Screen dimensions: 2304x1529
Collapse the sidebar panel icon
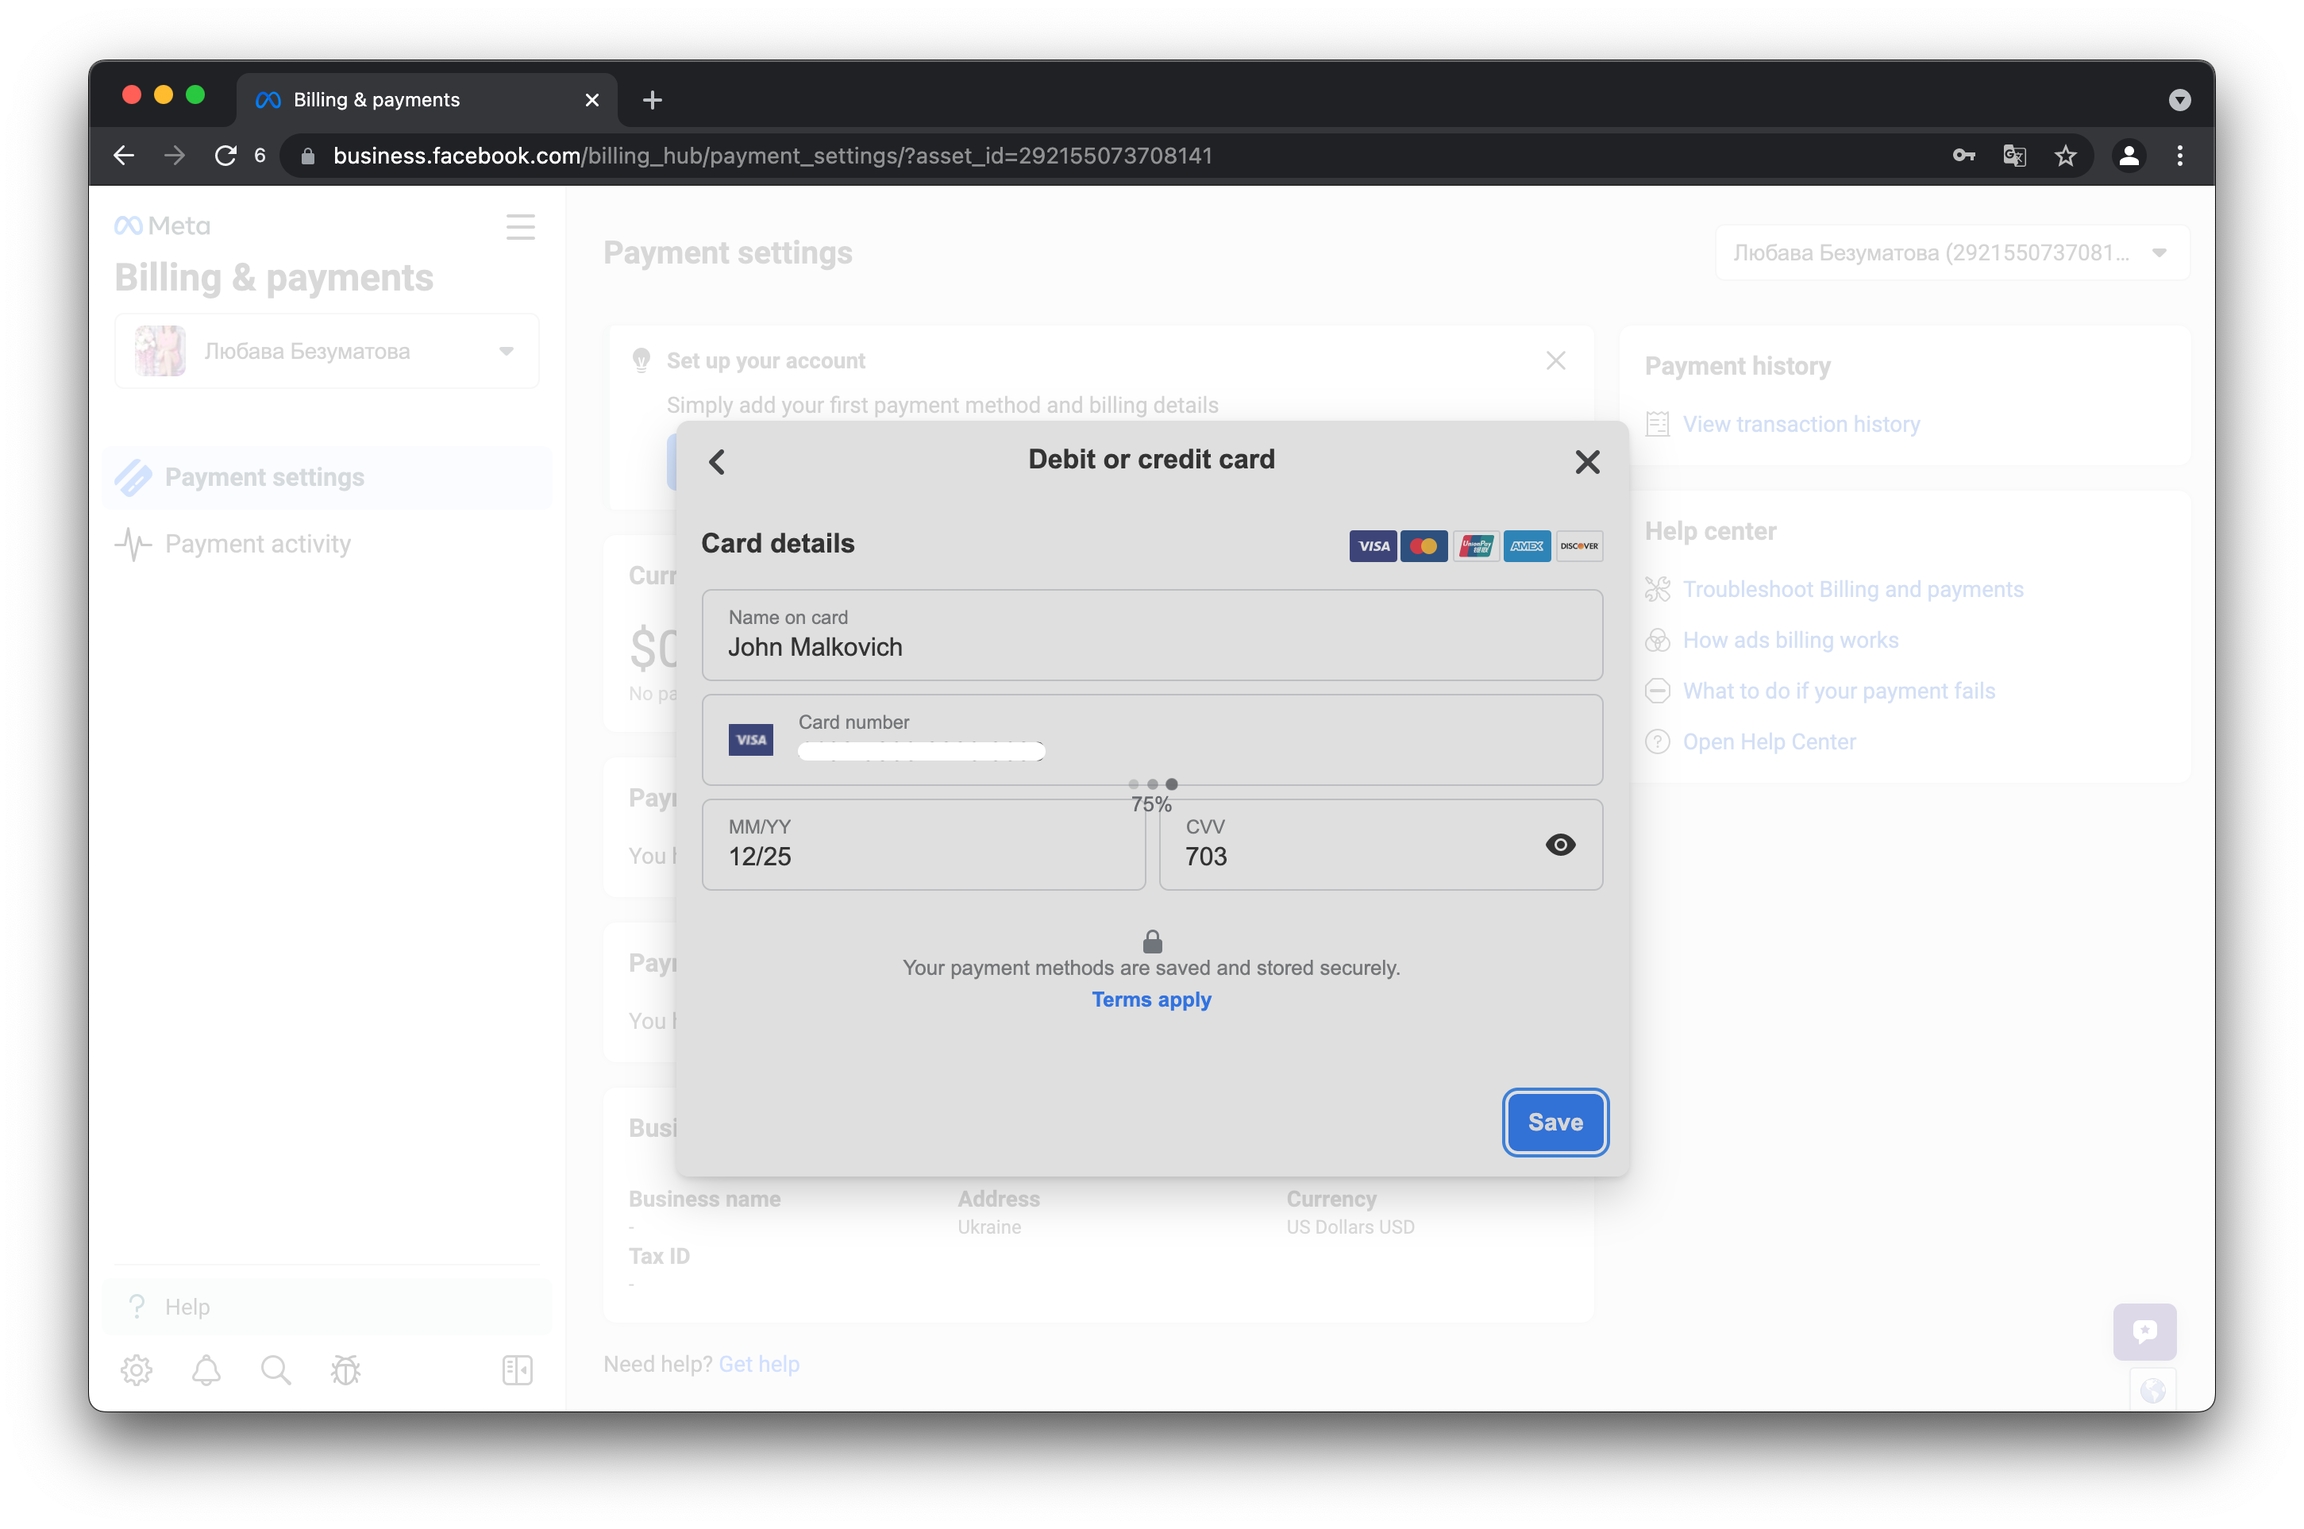517,1370
